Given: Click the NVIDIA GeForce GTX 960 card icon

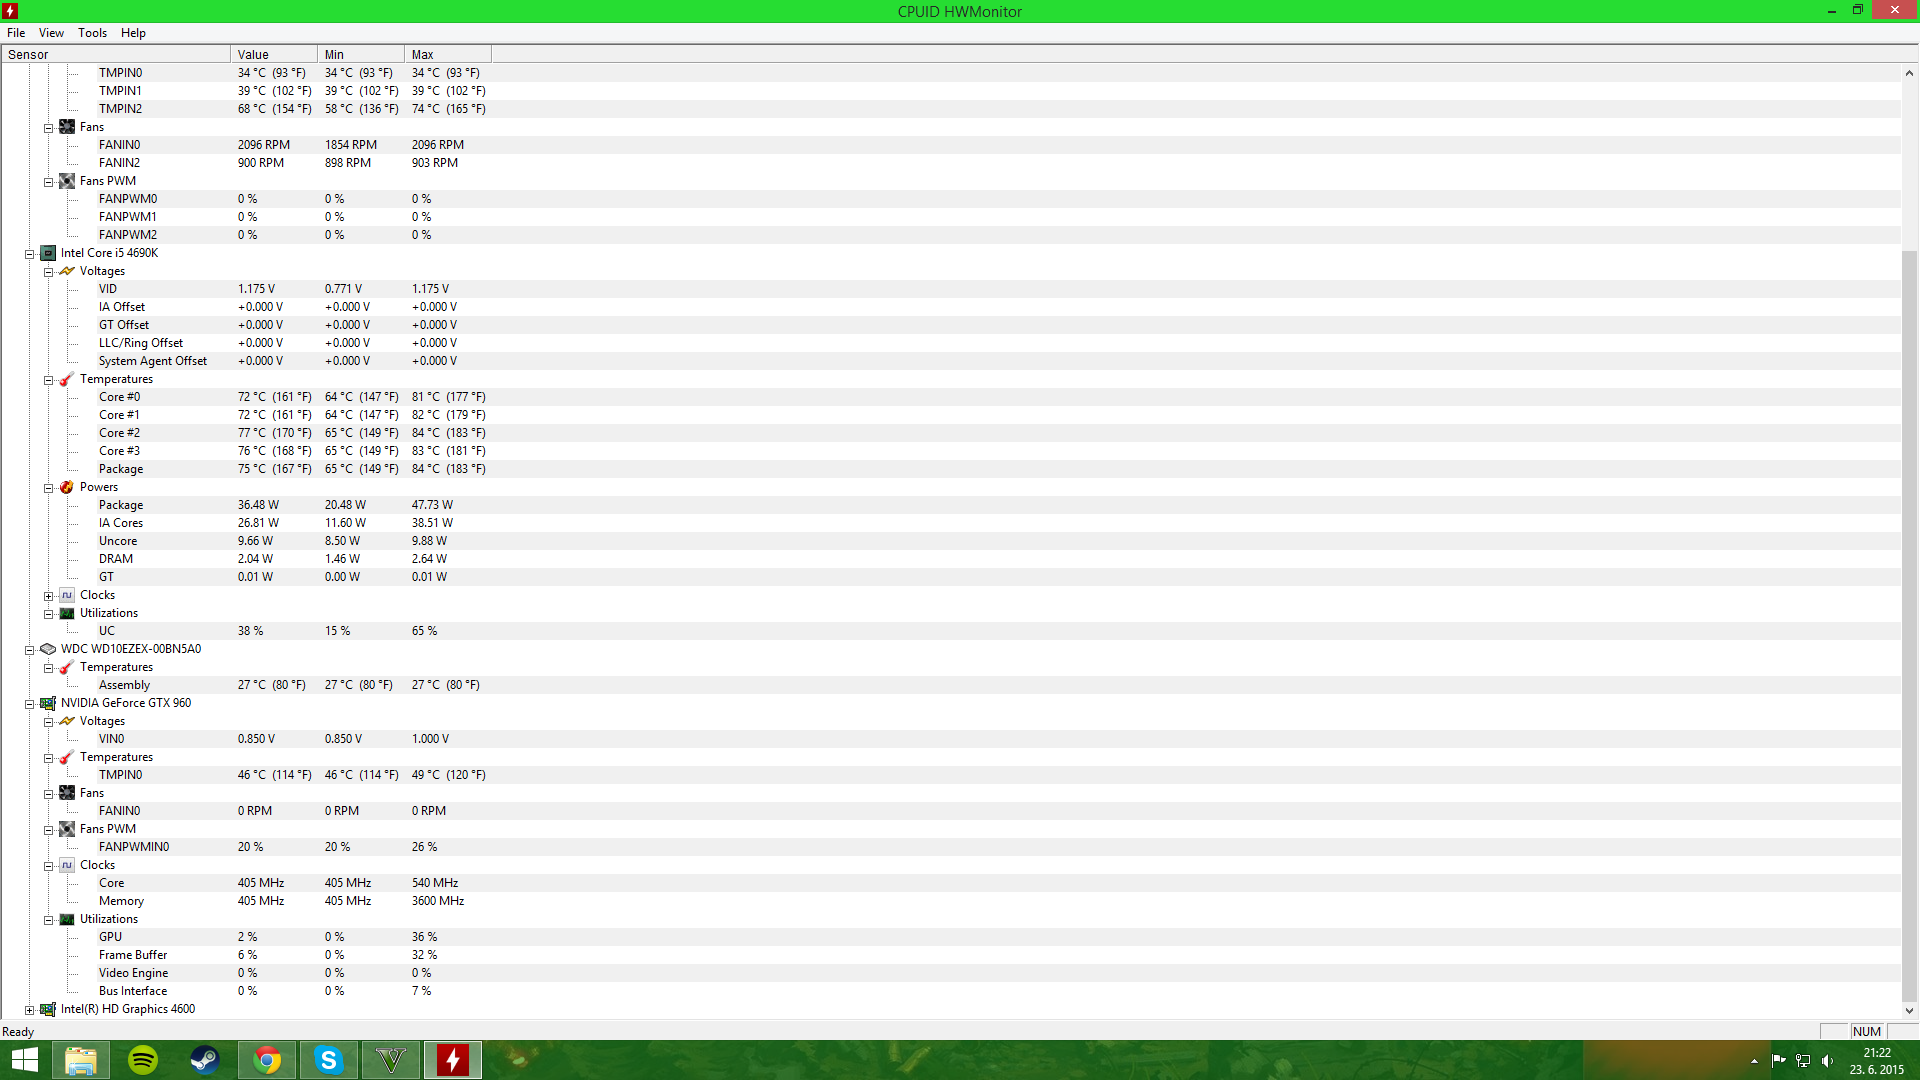Looking at the screenshot, I should [48, 703].
